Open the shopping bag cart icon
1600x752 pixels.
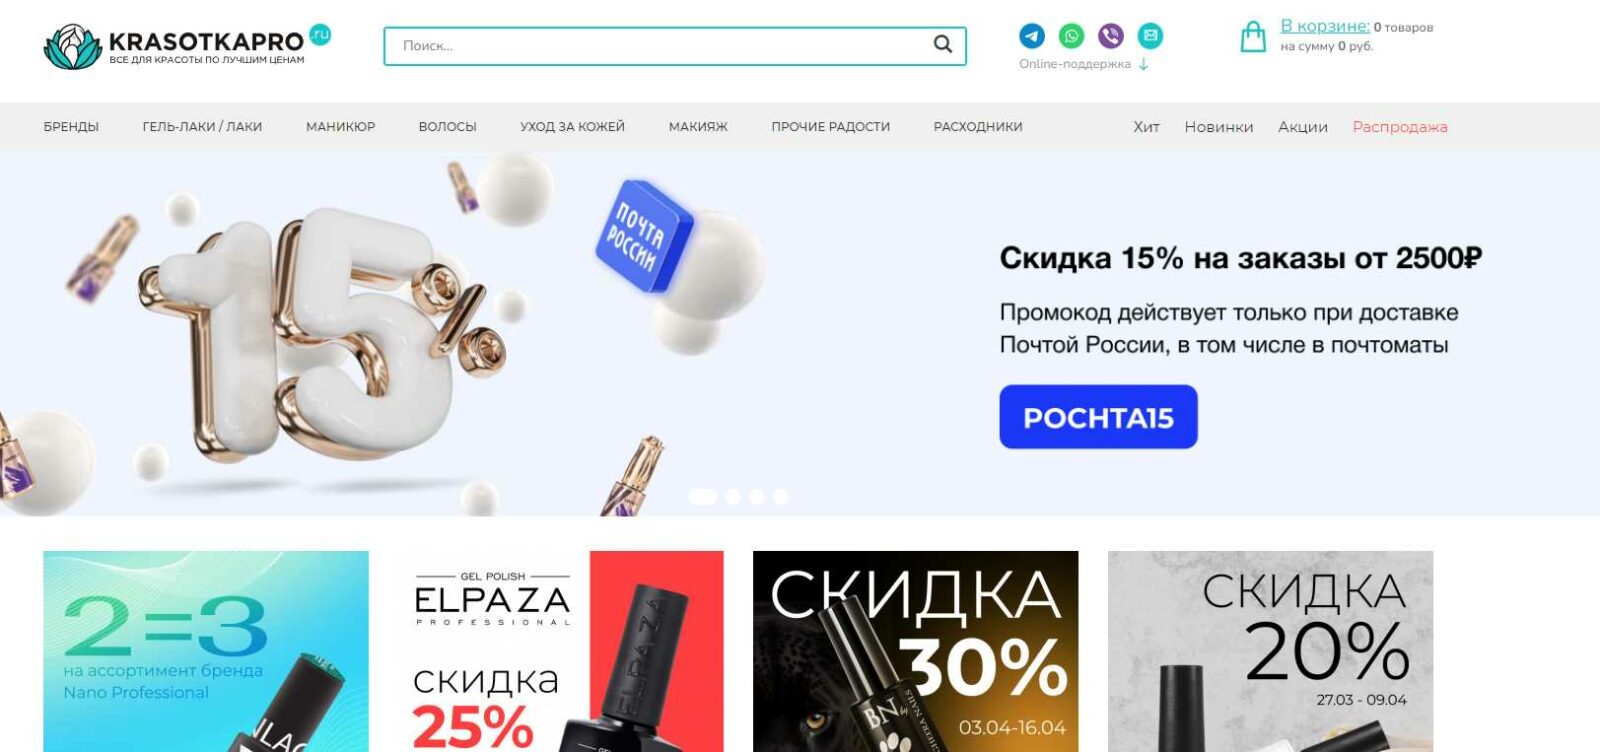(x=1253, y=36)
